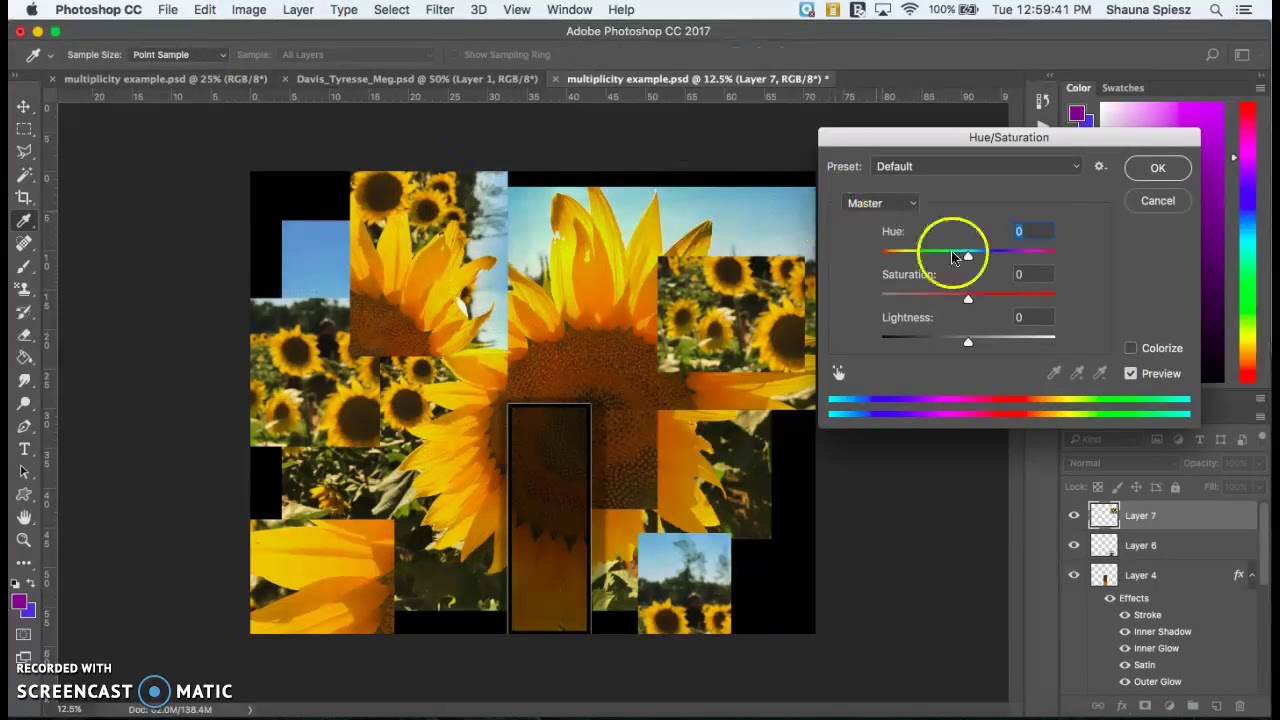
Task: Click the add layer mask icon
Action: (x=1145, y=706)
